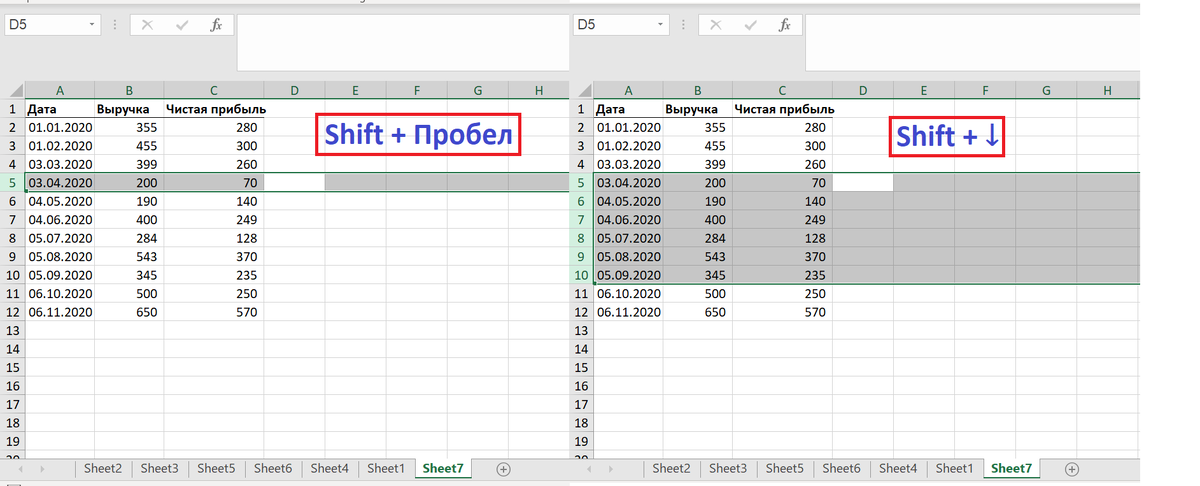Switch to Sheet2 tab in right window
The image size is (1200, 486).
671,468
